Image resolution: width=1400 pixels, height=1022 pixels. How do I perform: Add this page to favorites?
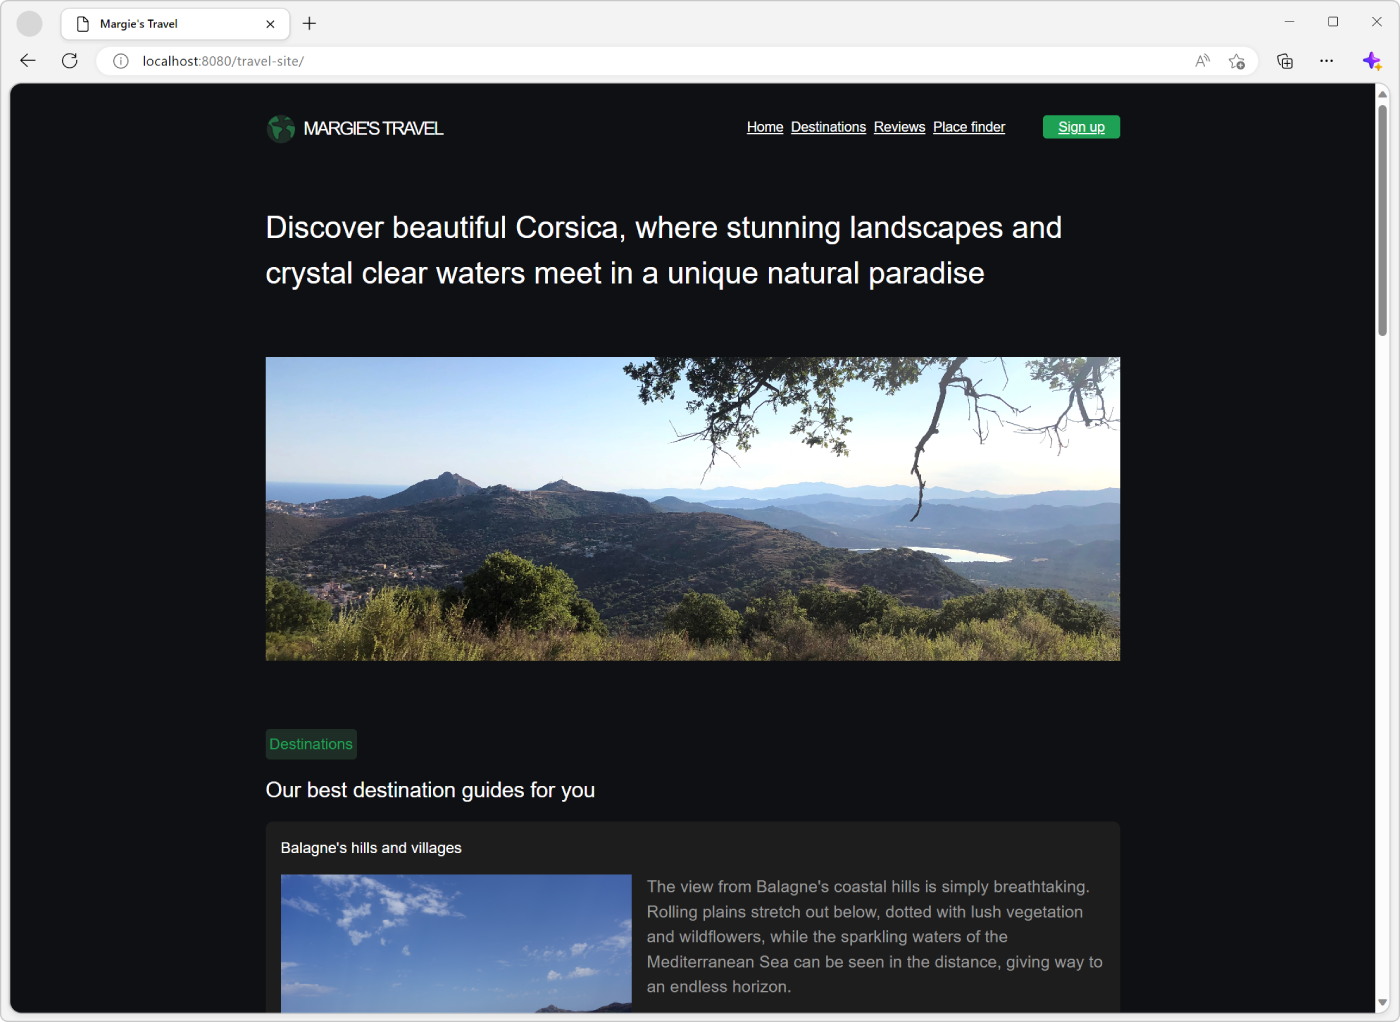[1237, 61]
